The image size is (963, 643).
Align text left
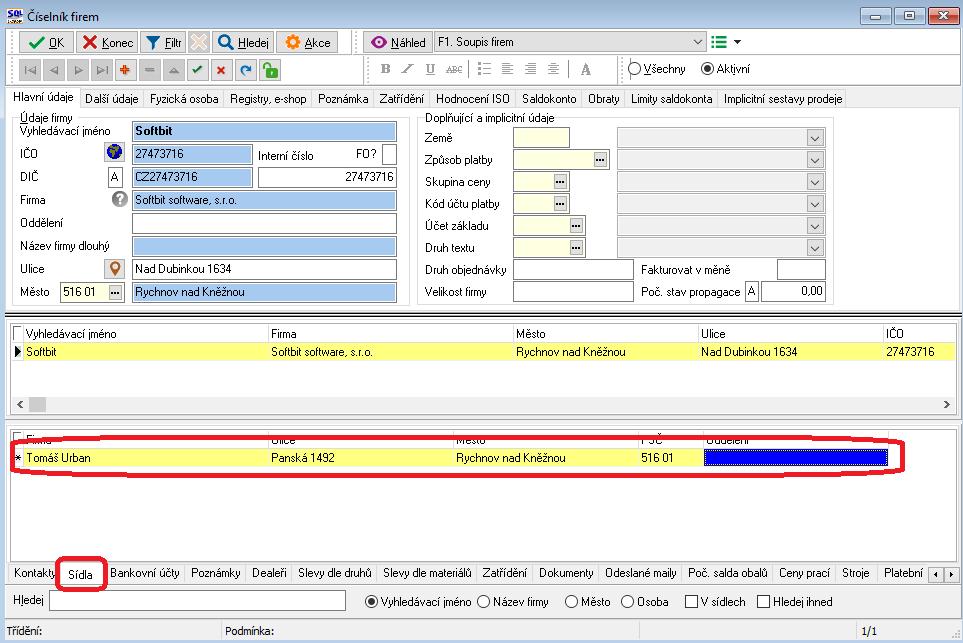[507, 69]
